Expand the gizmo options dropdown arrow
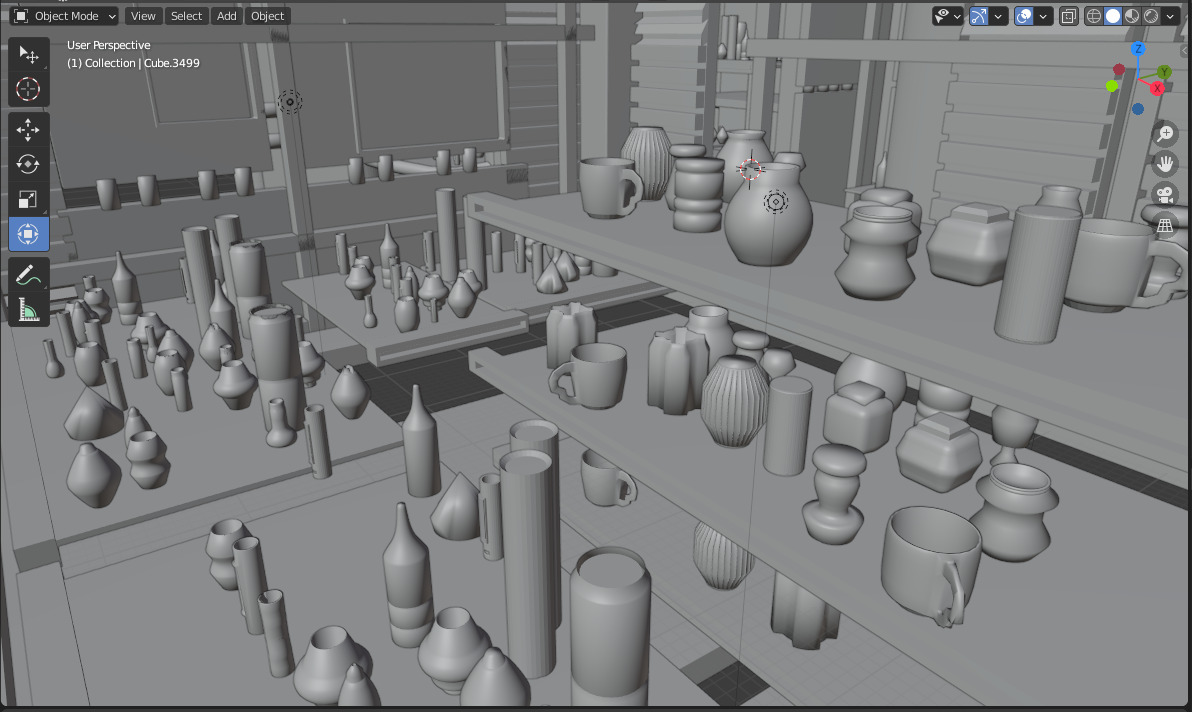The height and width of the screenshot is (712, 1192). 998,16
